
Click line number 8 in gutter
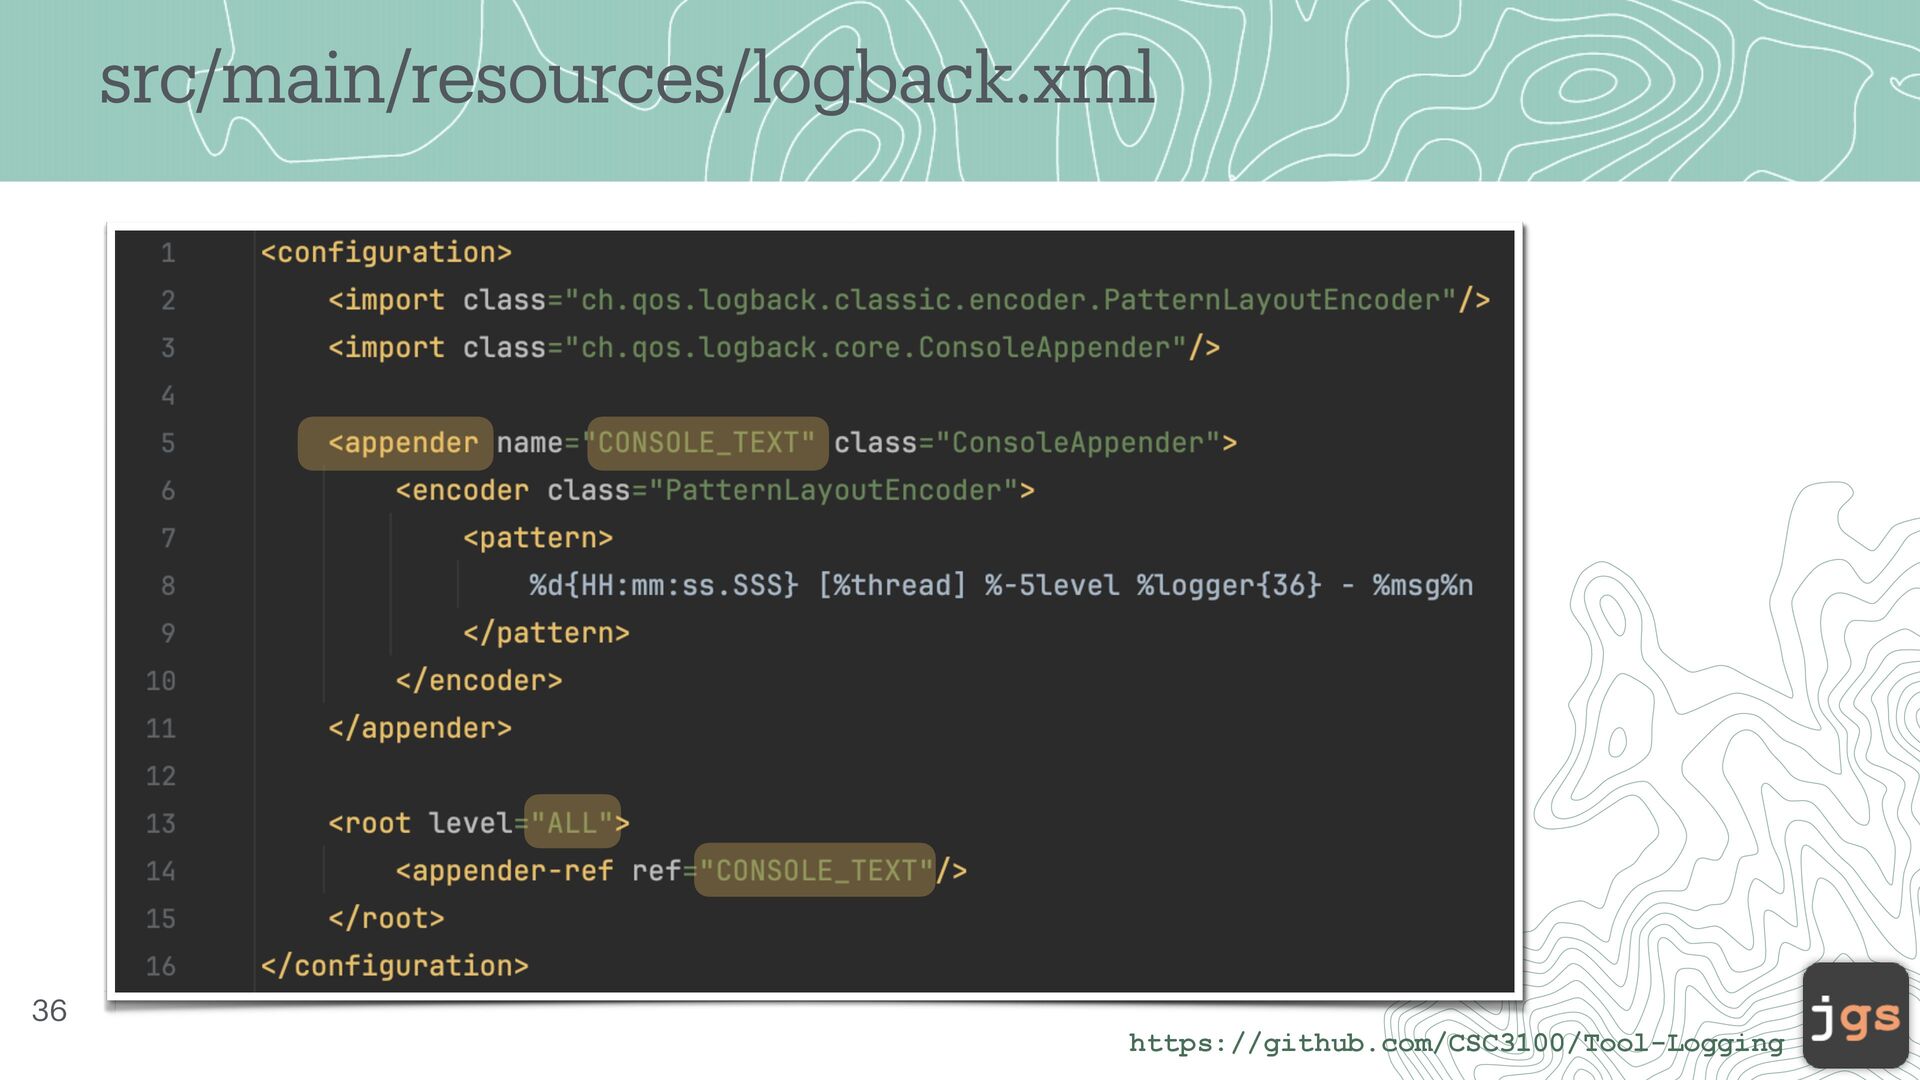coord(168,586)
